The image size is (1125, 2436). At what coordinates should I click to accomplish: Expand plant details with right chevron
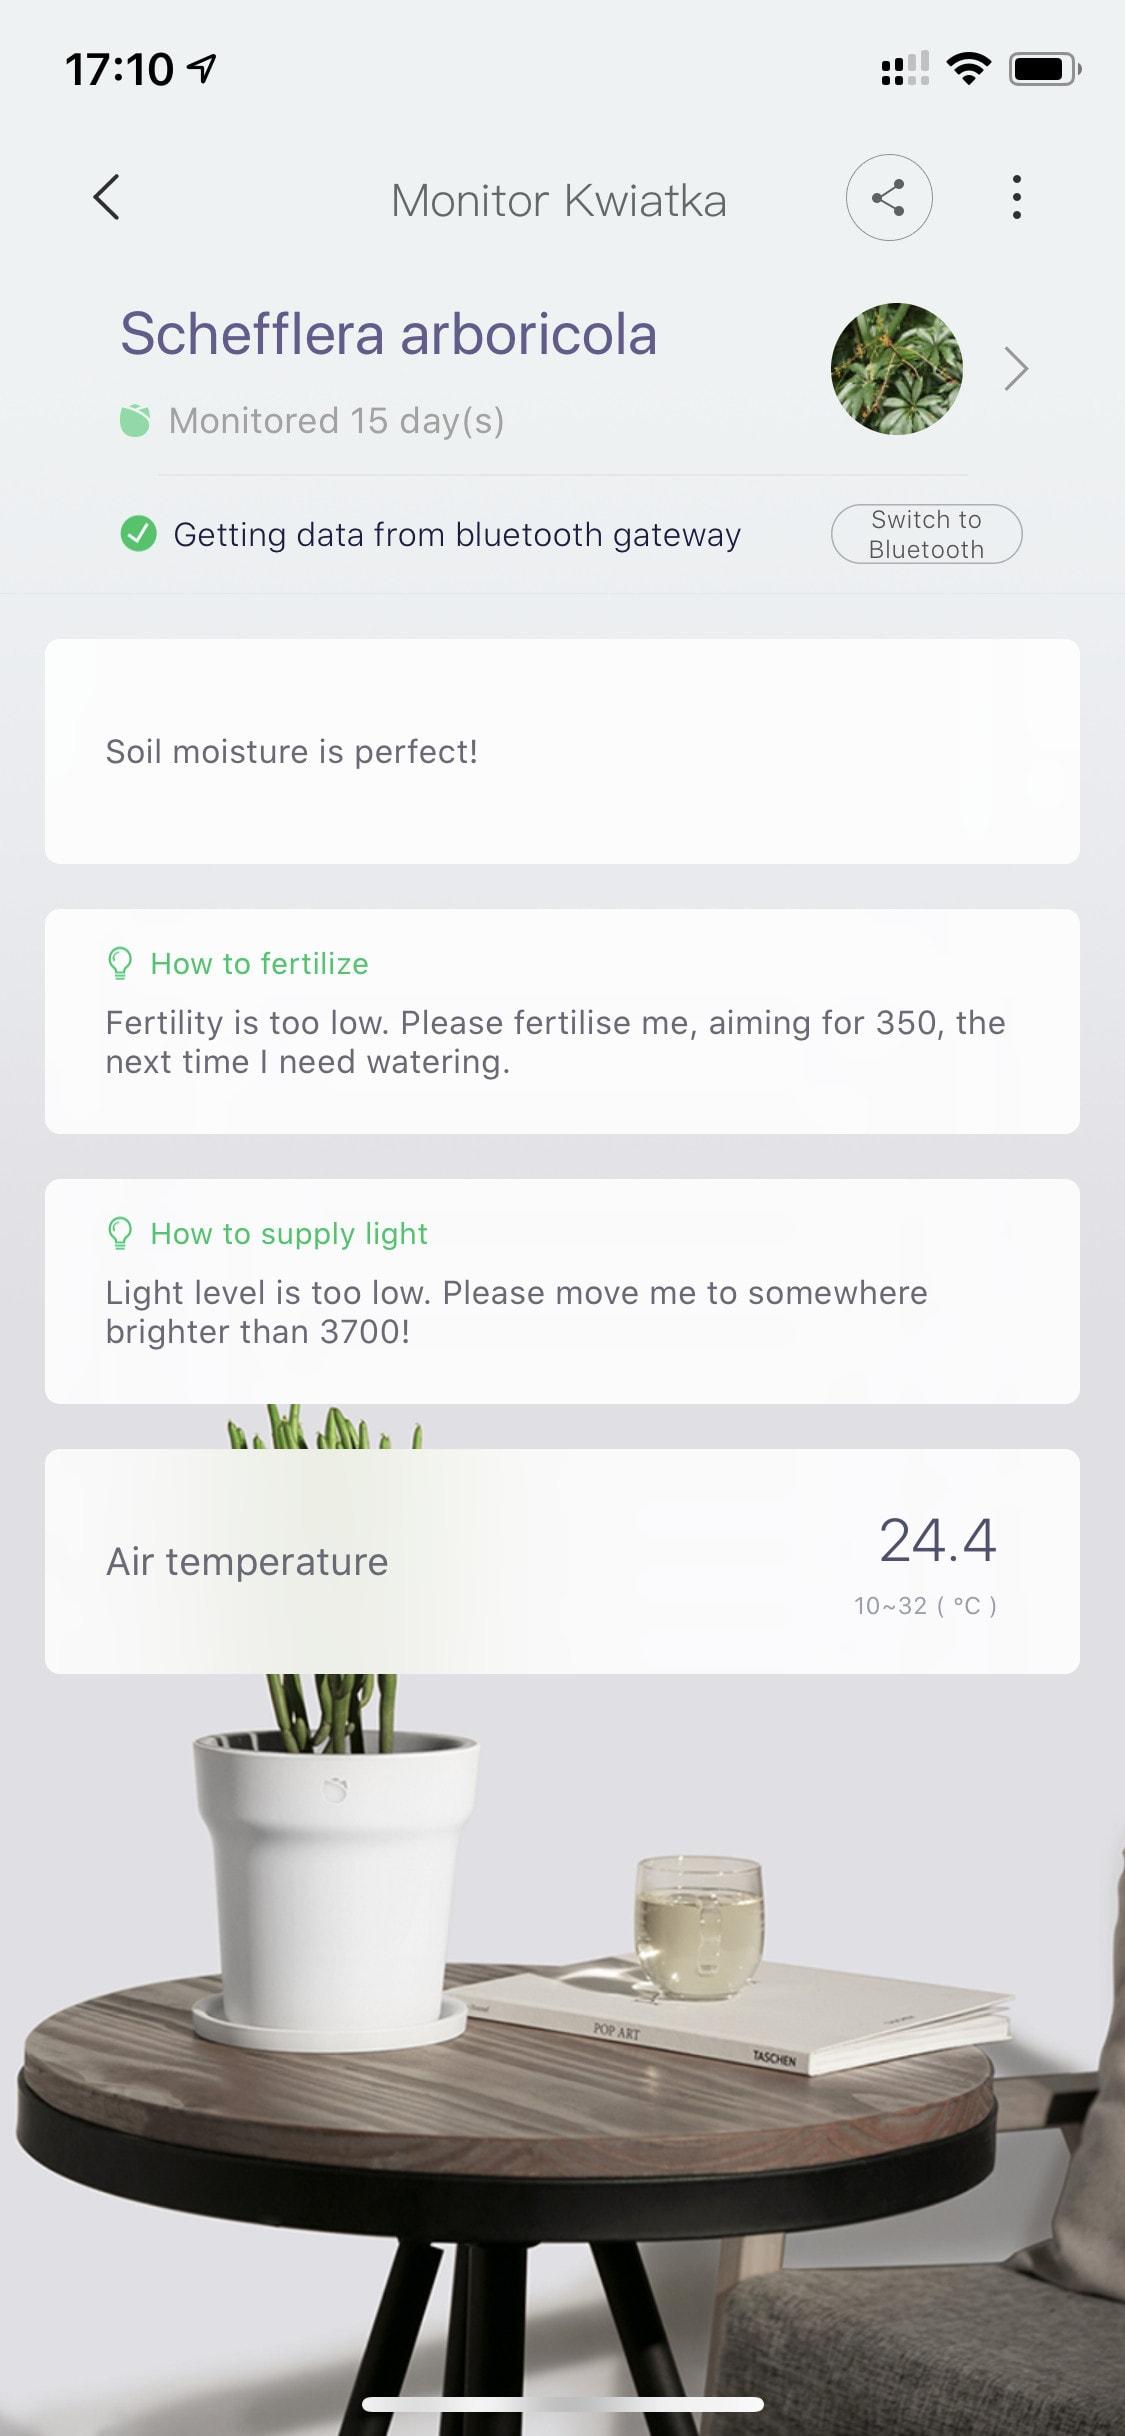1016,369
